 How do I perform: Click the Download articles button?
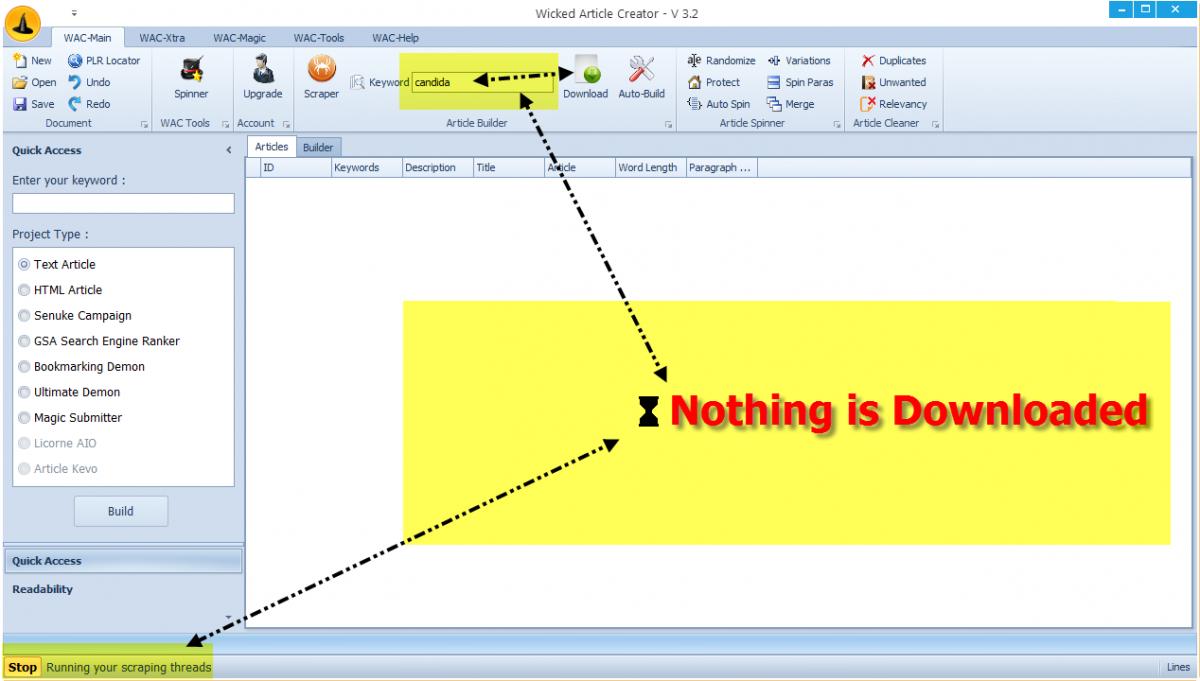pos(585,78)
